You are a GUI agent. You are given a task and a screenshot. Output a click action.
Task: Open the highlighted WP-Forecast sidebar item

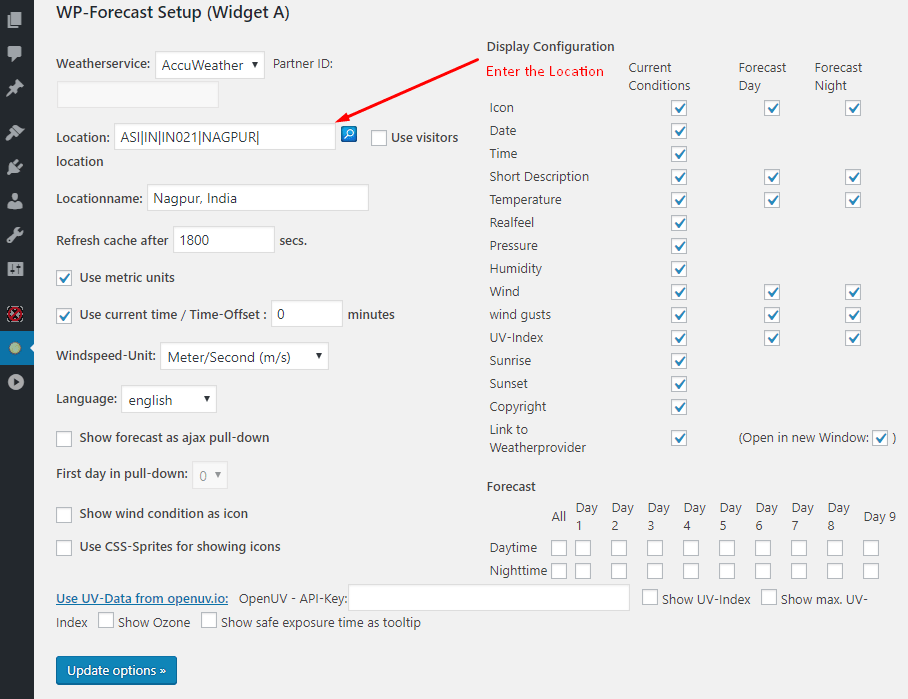17,349
